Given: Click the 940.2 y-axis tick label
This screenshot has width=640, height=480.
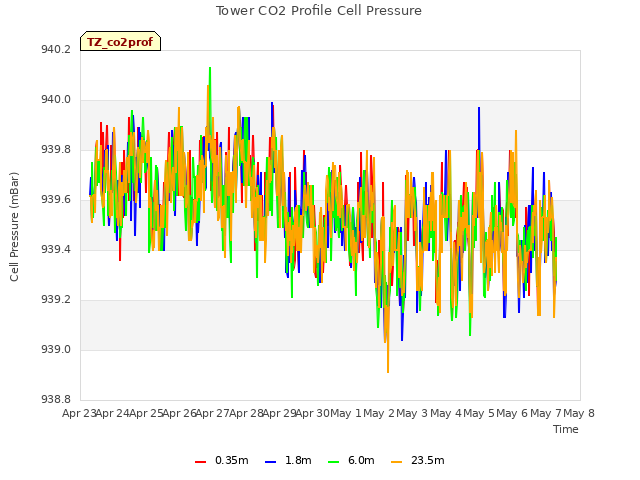Looking at the screenshot, I should coord(56,50).
